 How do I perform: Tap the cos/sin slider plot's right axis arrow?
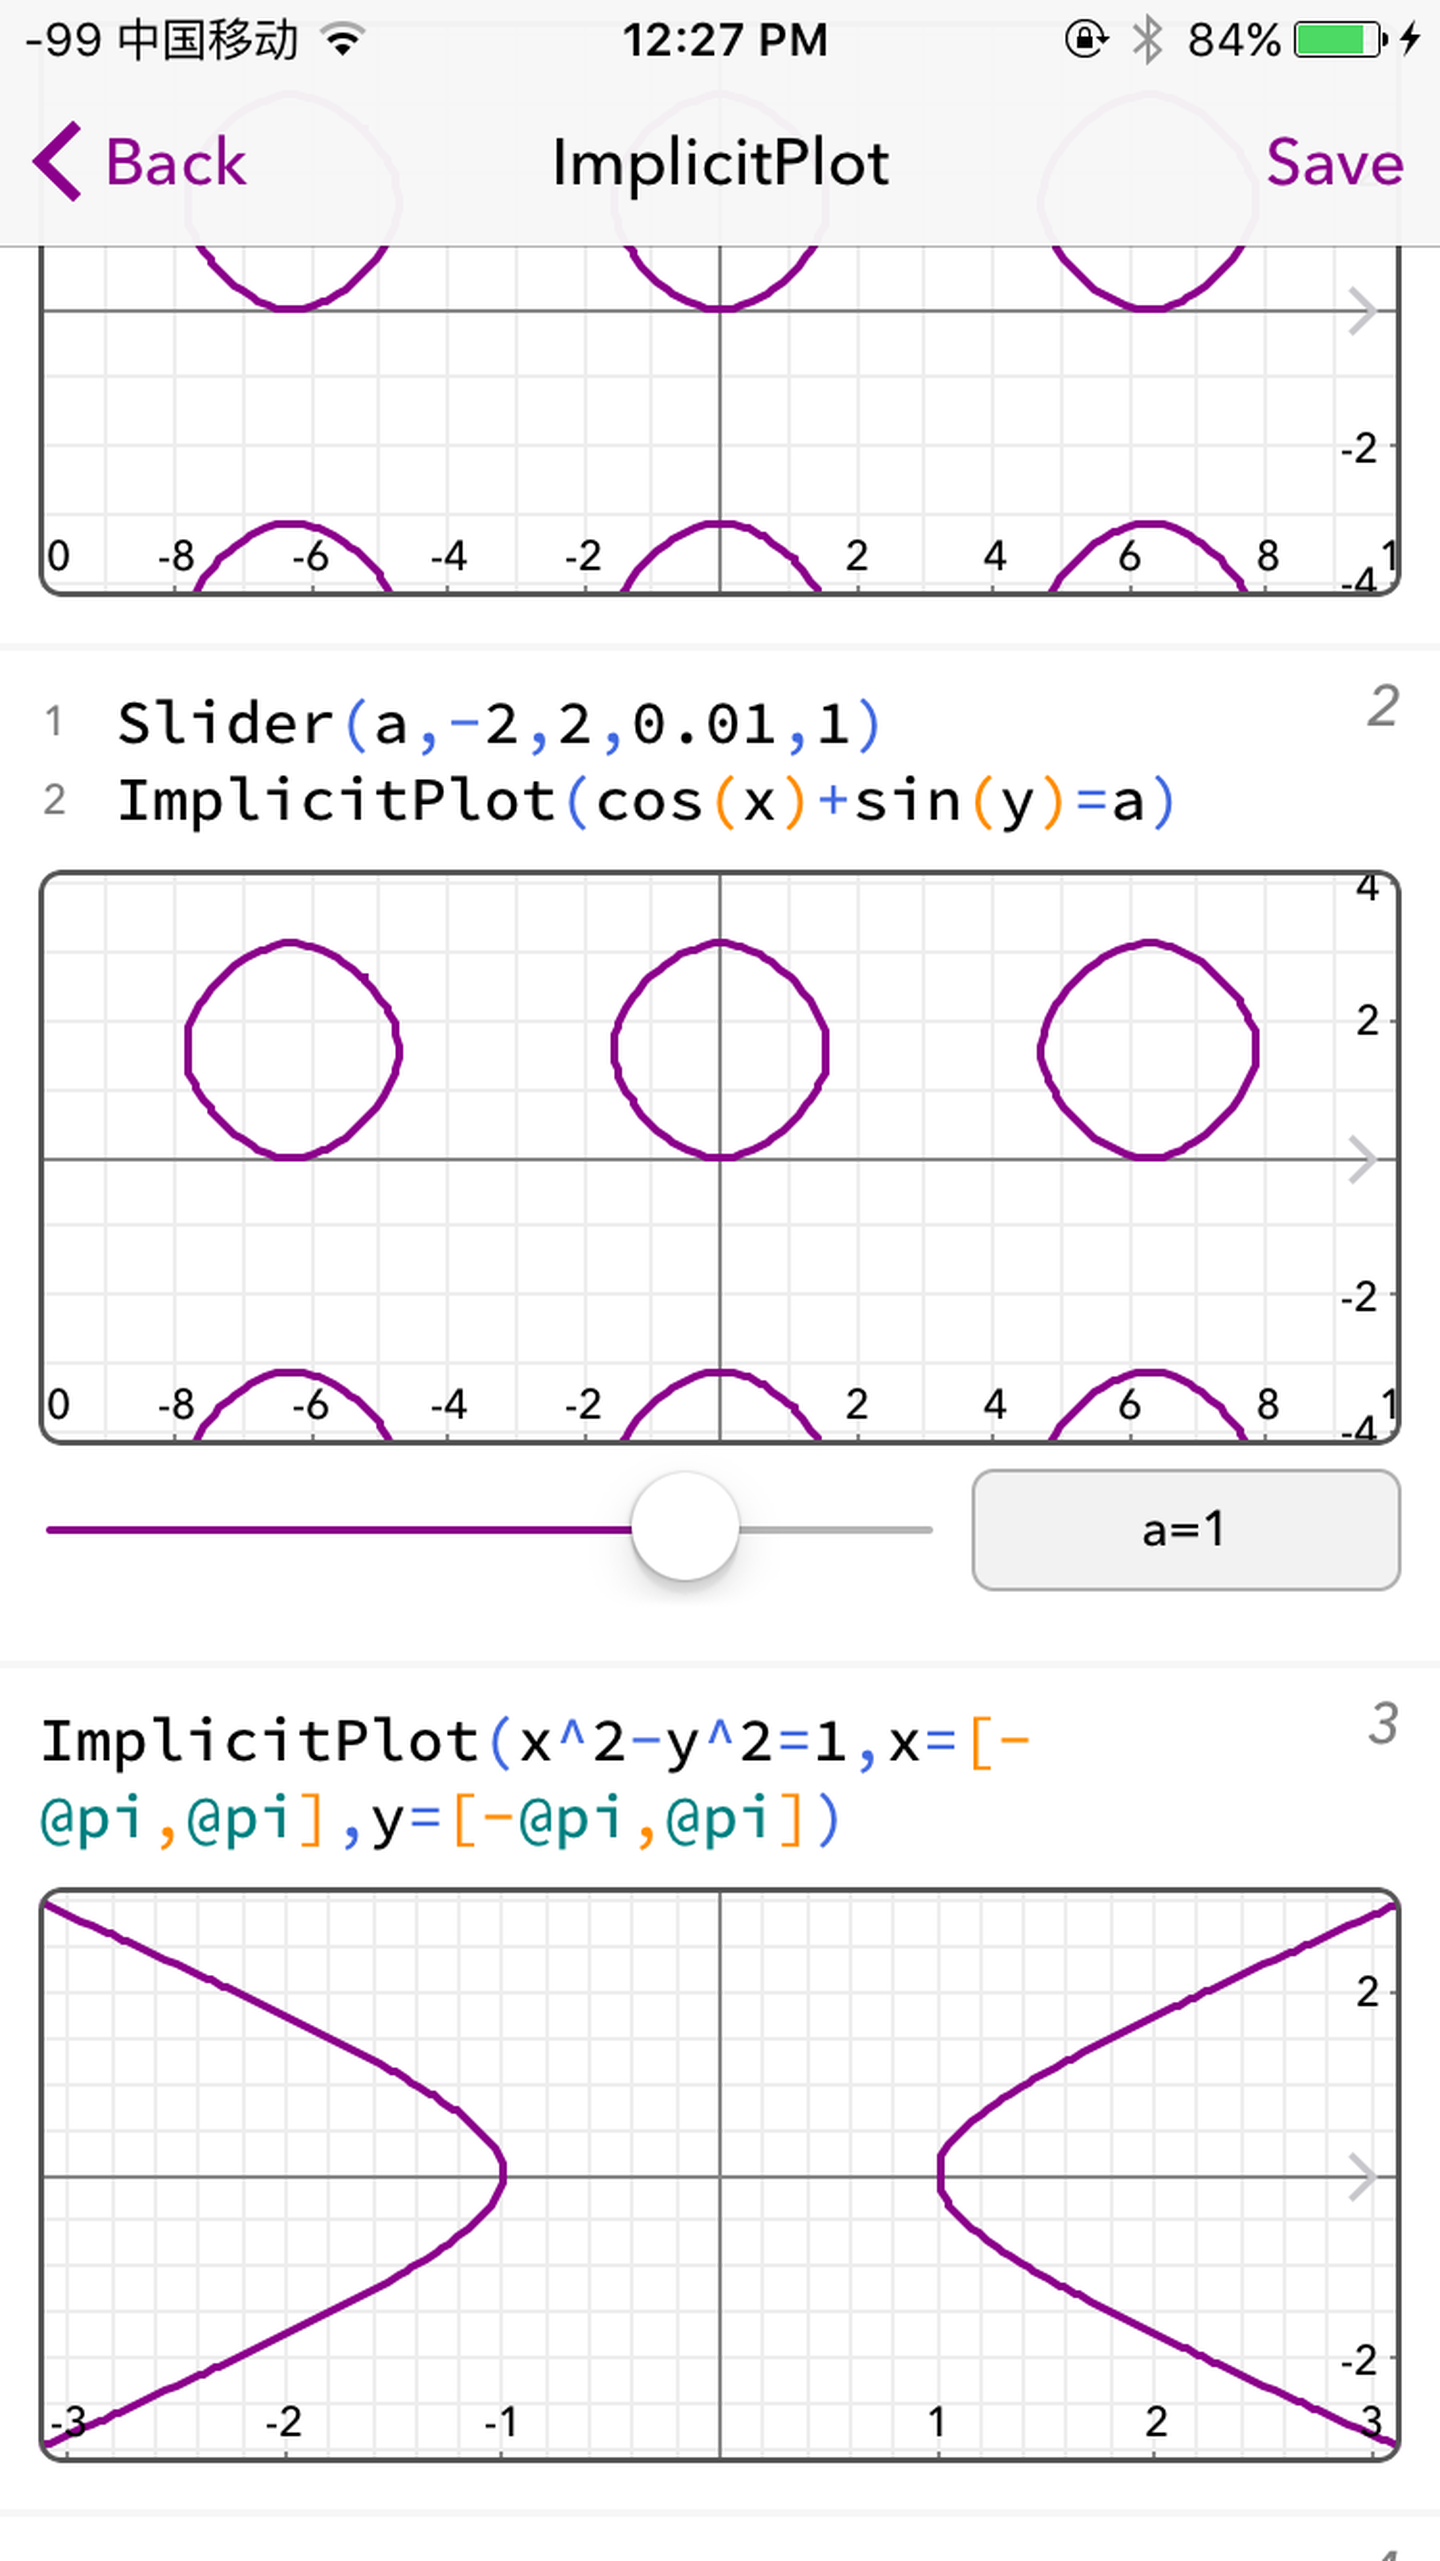1362,1160
